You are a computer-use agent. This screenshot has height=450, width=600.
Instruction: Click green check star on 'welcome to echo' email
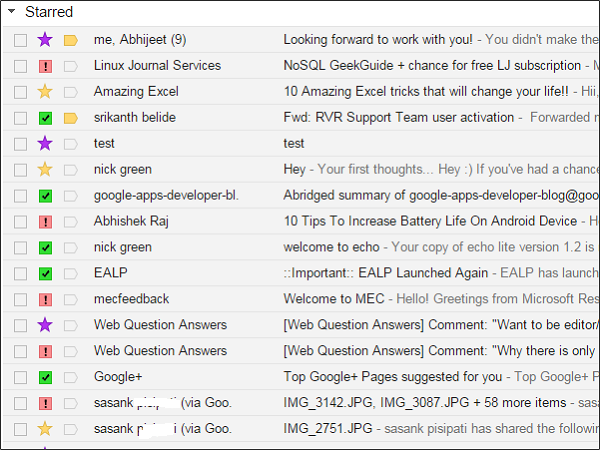(46, 248)
